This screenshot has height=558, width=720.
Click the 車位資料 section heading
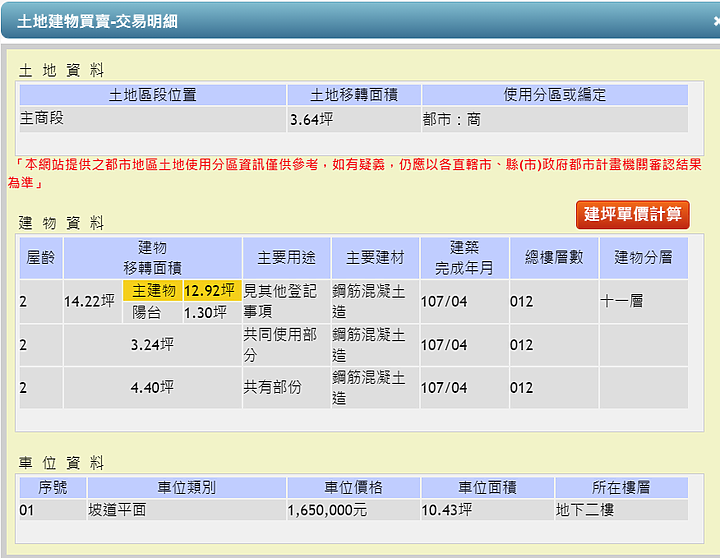click(62, 463)
